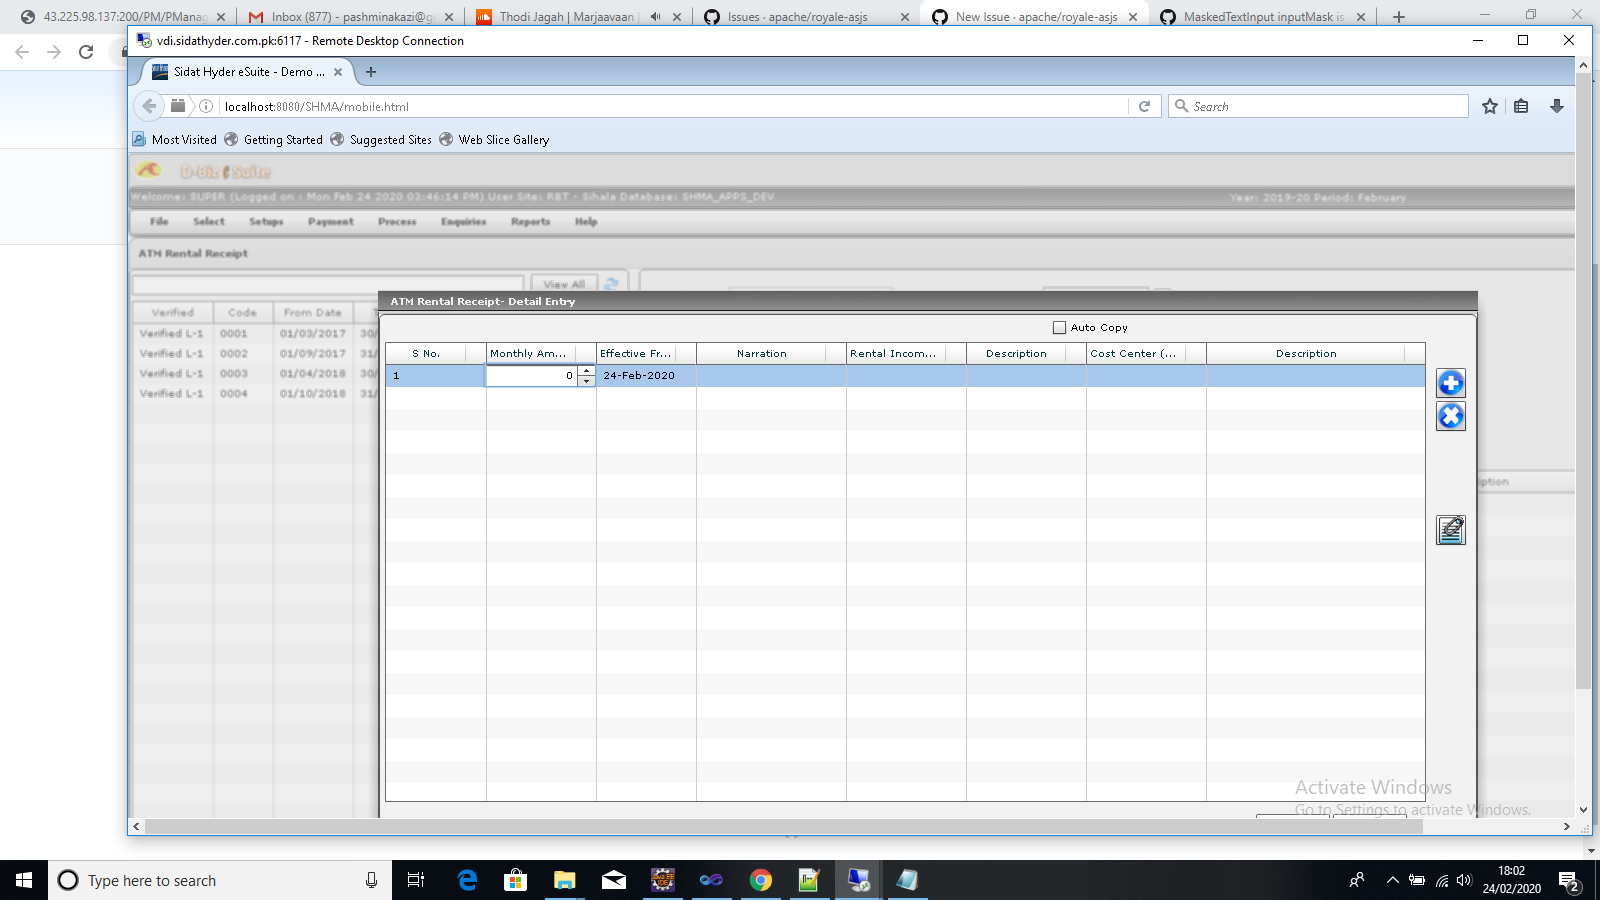Open the edit notes icon in detail entry
This screenshot has width=1600, height=900.
click(1451, 530)
